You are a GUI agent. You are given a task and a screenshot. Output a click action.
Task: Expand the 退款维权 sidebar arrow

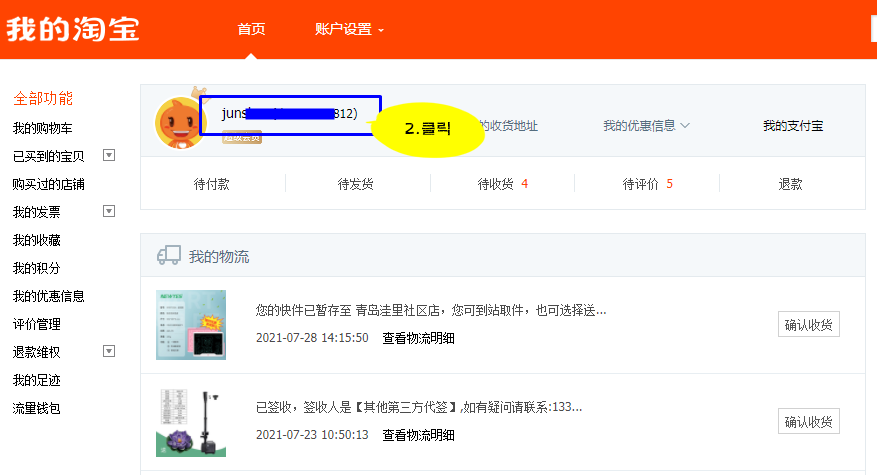coord(109,351)
